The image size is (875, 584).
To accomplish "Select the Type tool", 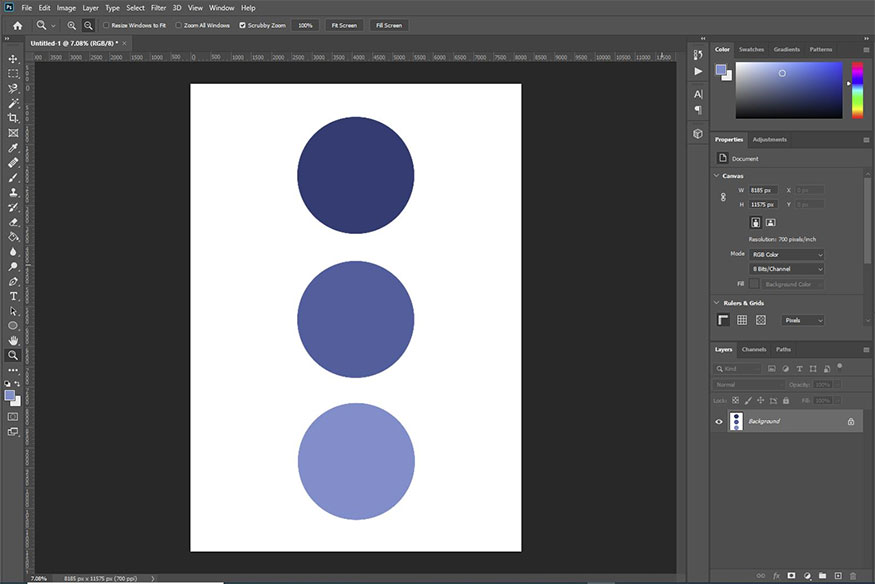I will (13, 296).
